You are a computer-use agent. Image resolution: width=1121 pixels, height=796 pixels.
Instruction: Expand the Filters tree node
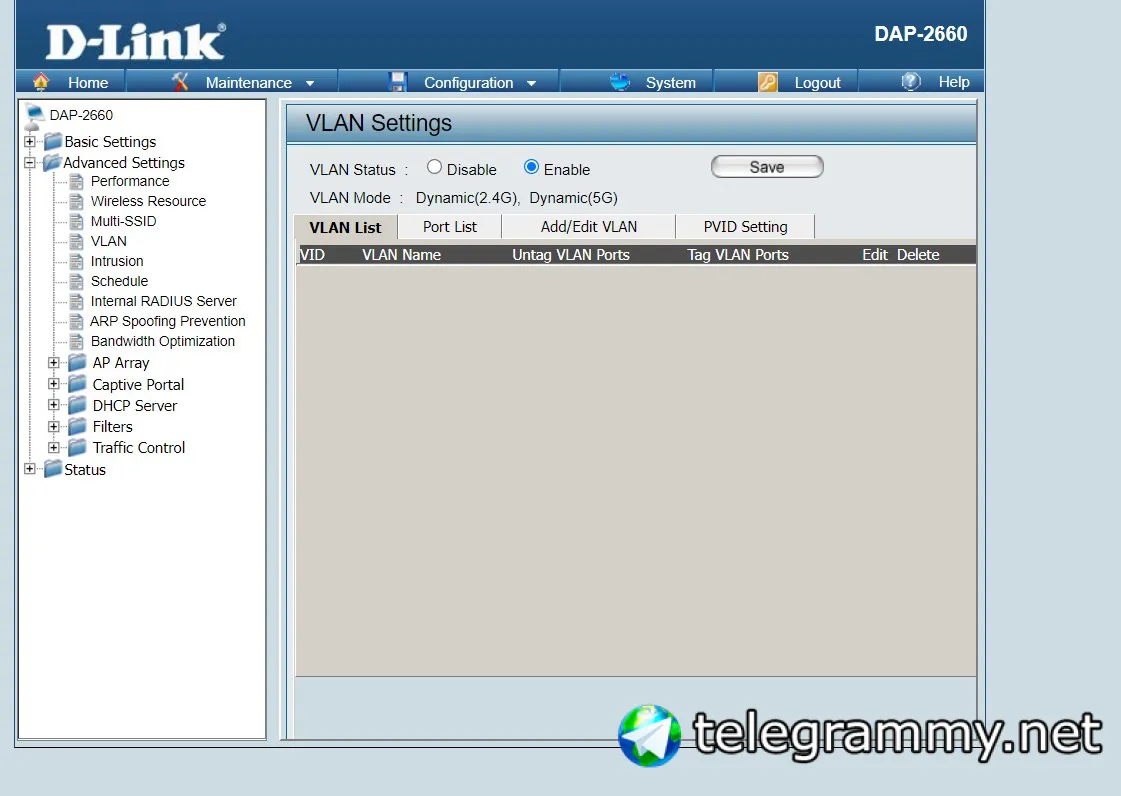54,426
